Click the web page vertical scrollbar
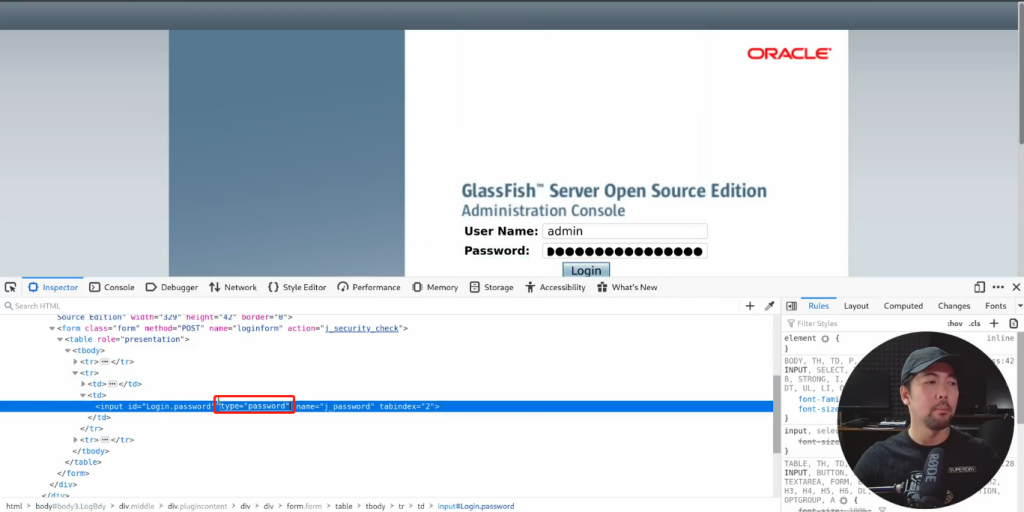The width and height of the screenshot is (1024, 512). click(1020, 72)
